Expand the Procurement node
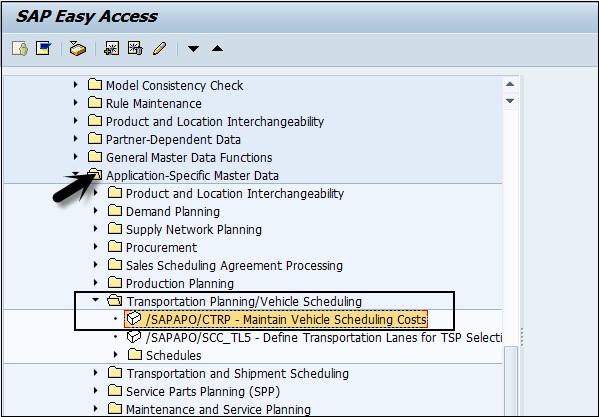The width and height of the screenshot is (599, 417). point(96,246)
